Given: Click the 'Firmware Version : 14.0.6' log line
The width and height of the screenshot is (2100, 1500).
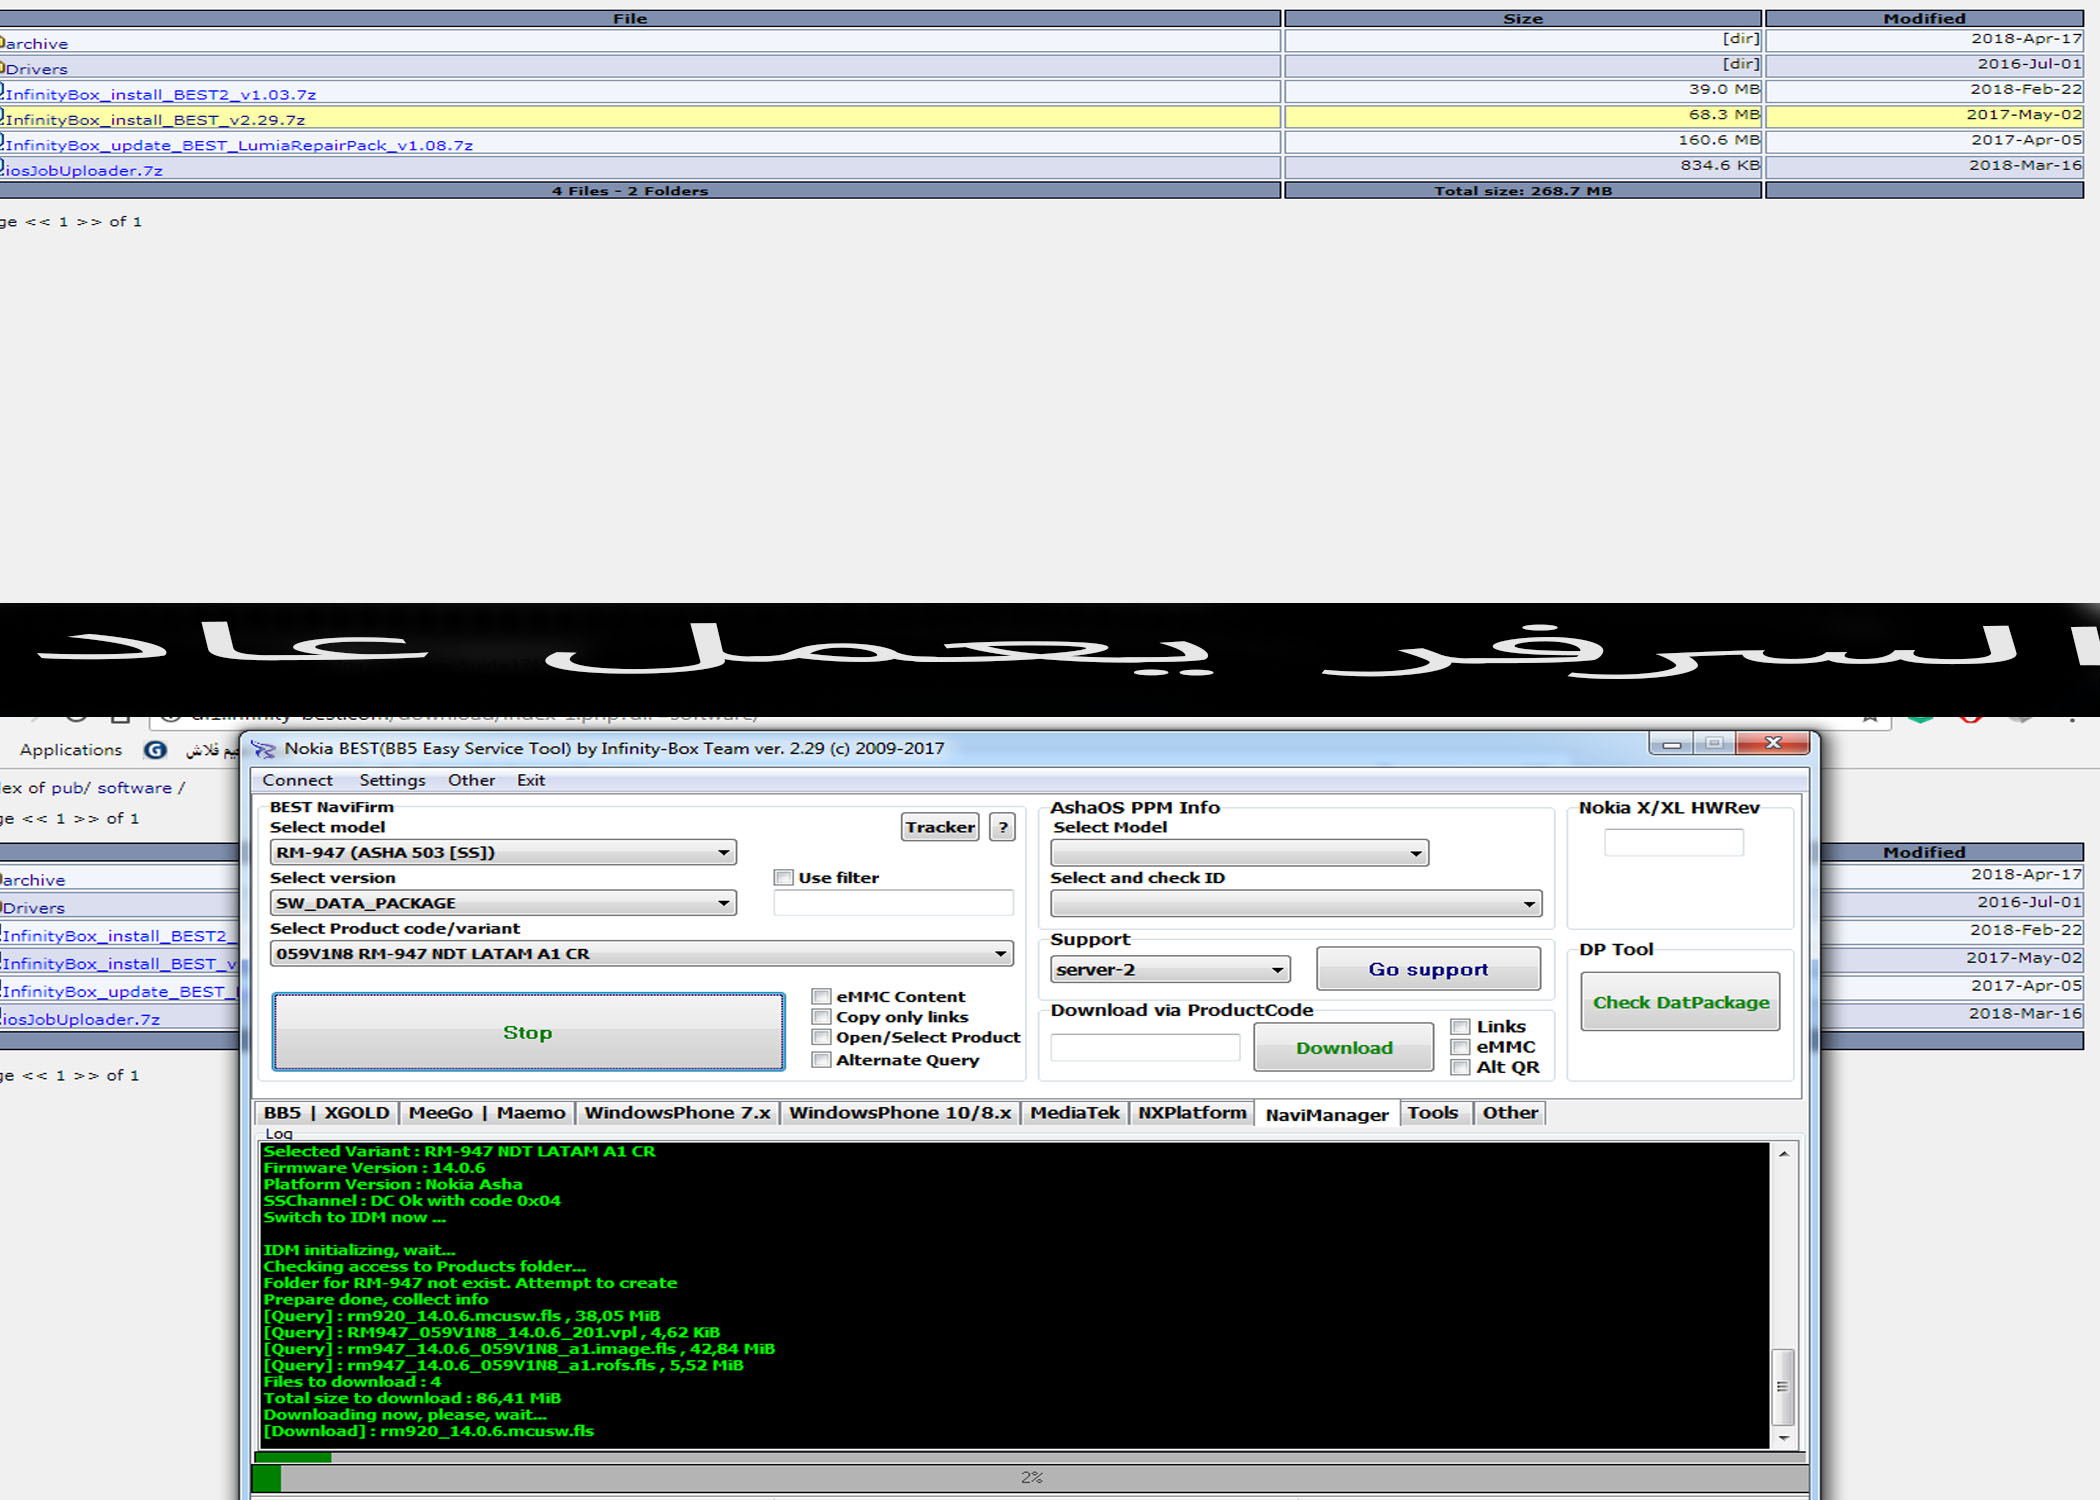Looking at the screenshot, I should coord(374,1168).
